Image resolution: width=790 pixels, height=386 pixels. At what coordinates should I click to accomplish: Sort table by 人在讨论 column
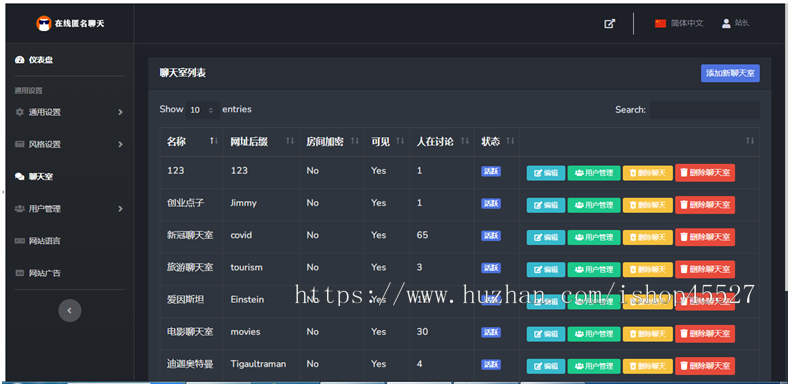tap(441, 142)
